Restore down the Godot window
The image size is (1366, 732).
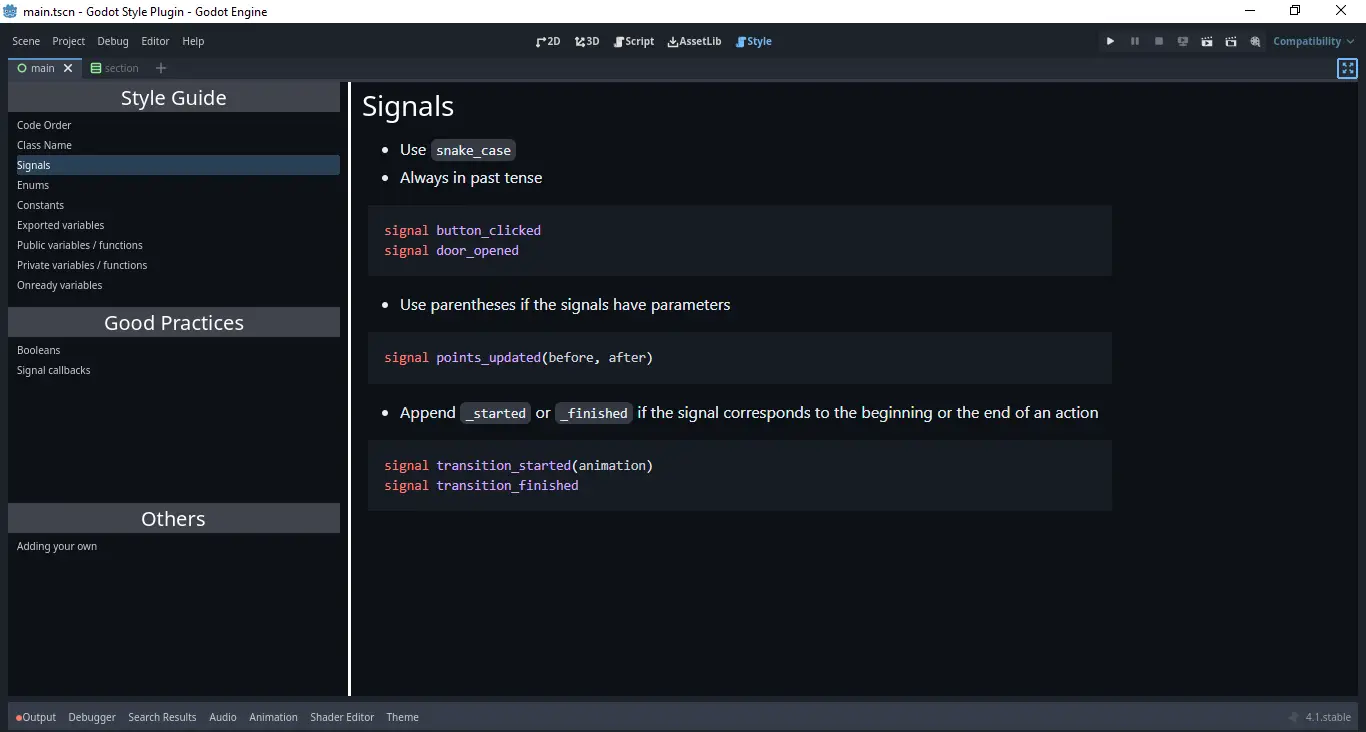tap(1295, 11)
